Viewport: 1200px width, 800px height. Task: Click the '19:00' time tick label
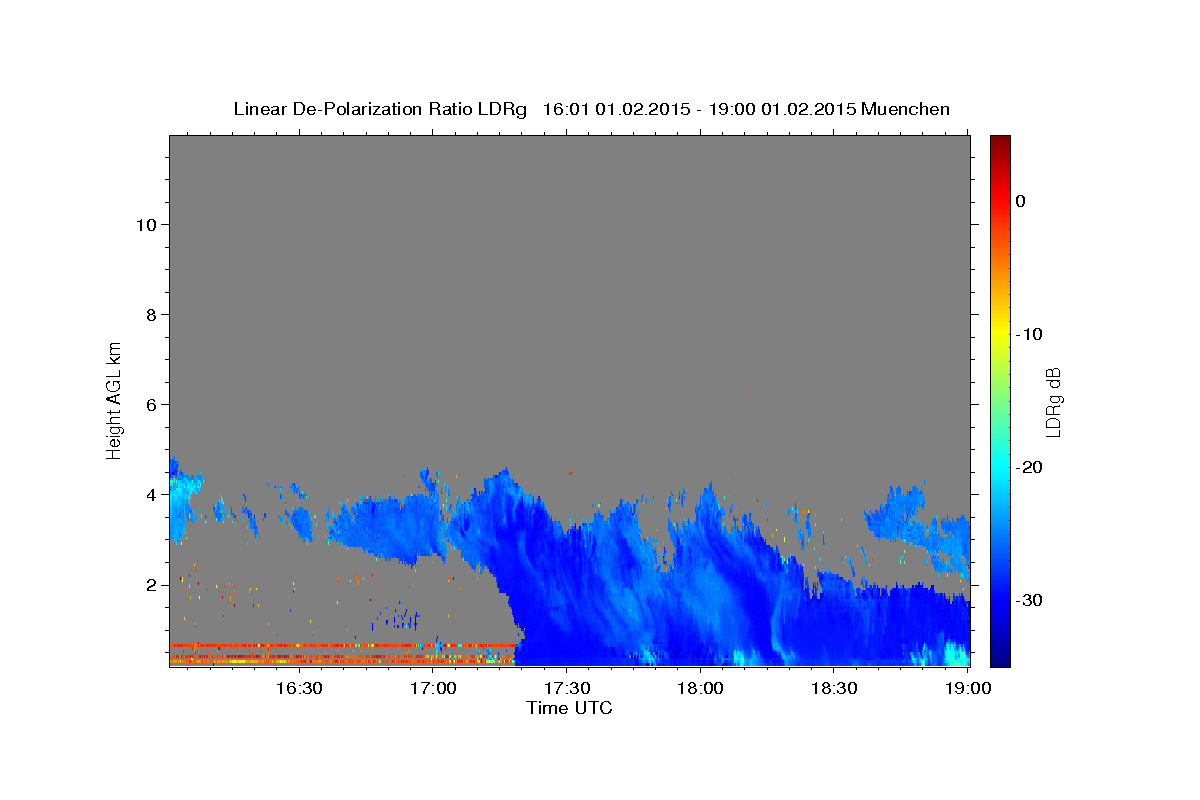[x=968, y=689]
